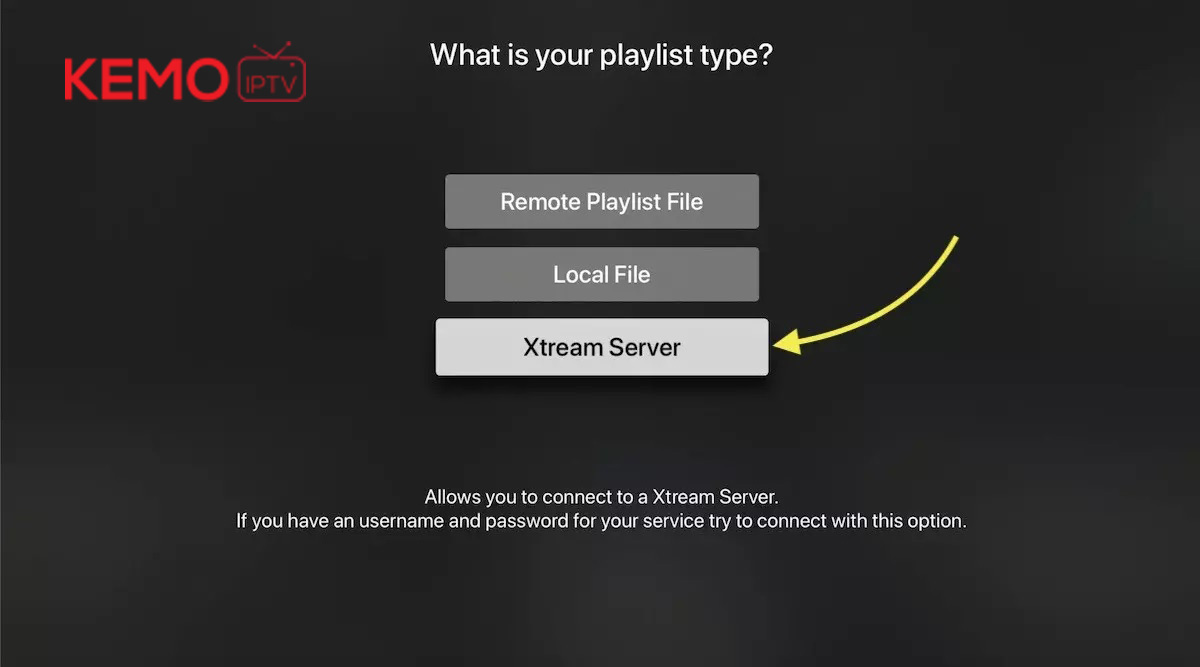The width and height of the screenshot is (1200, 667).
Task: Pick the Local File option
Action: point(602,274)
